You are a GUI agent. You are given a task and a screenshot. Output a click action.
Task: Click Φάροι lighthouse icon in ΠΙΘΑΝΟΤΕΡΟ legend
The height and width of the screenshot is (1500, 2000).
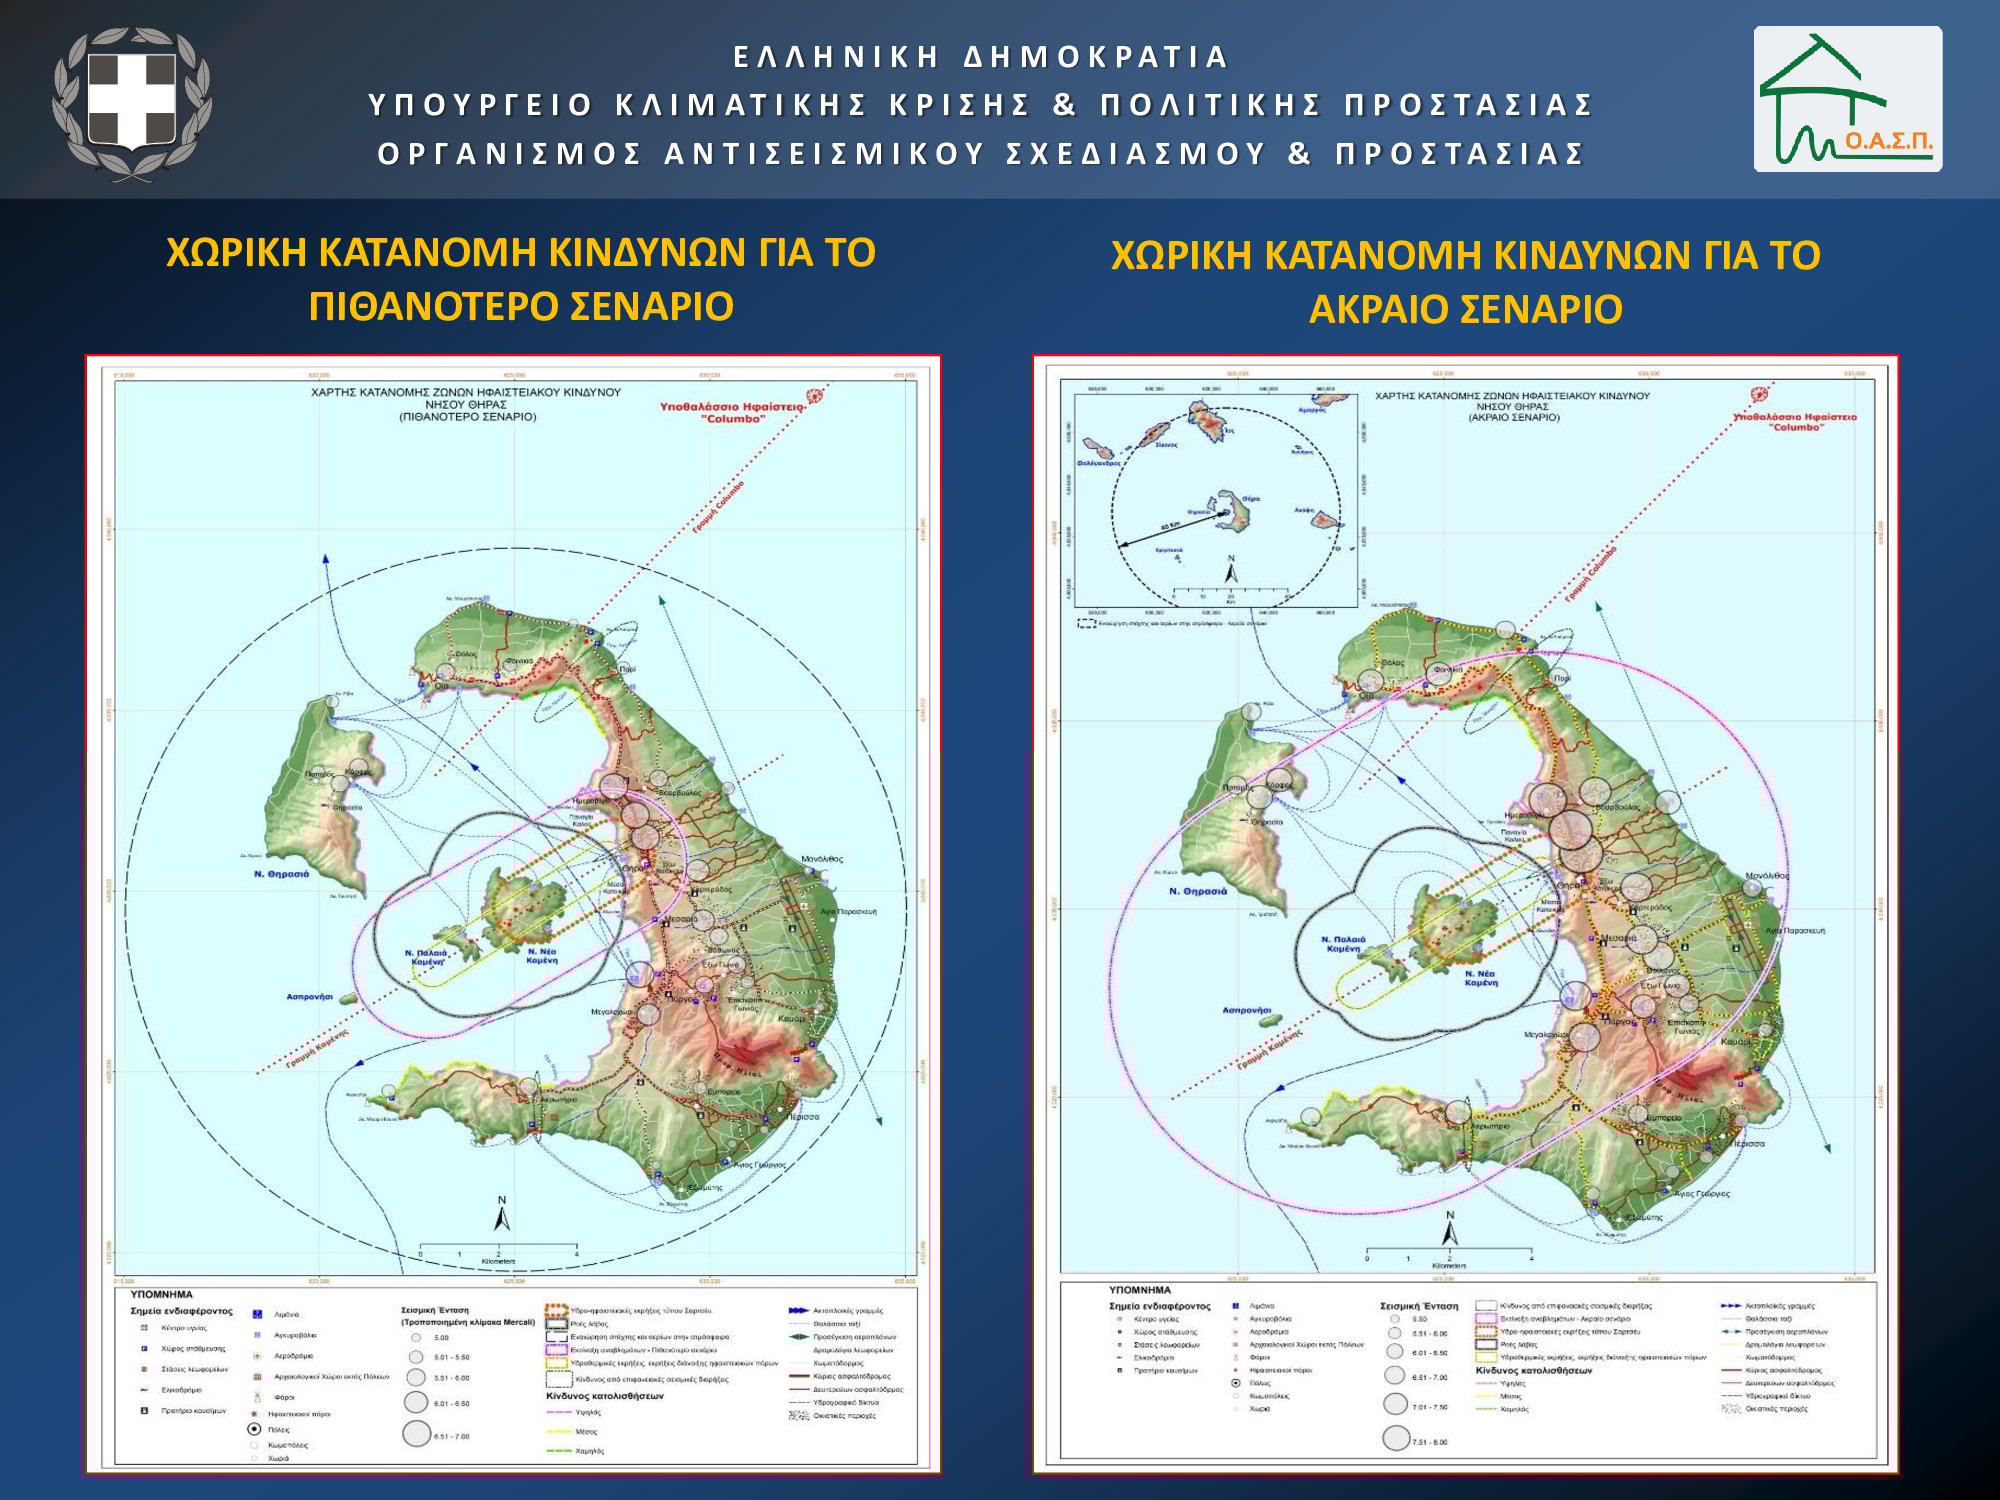(257, 1397)
